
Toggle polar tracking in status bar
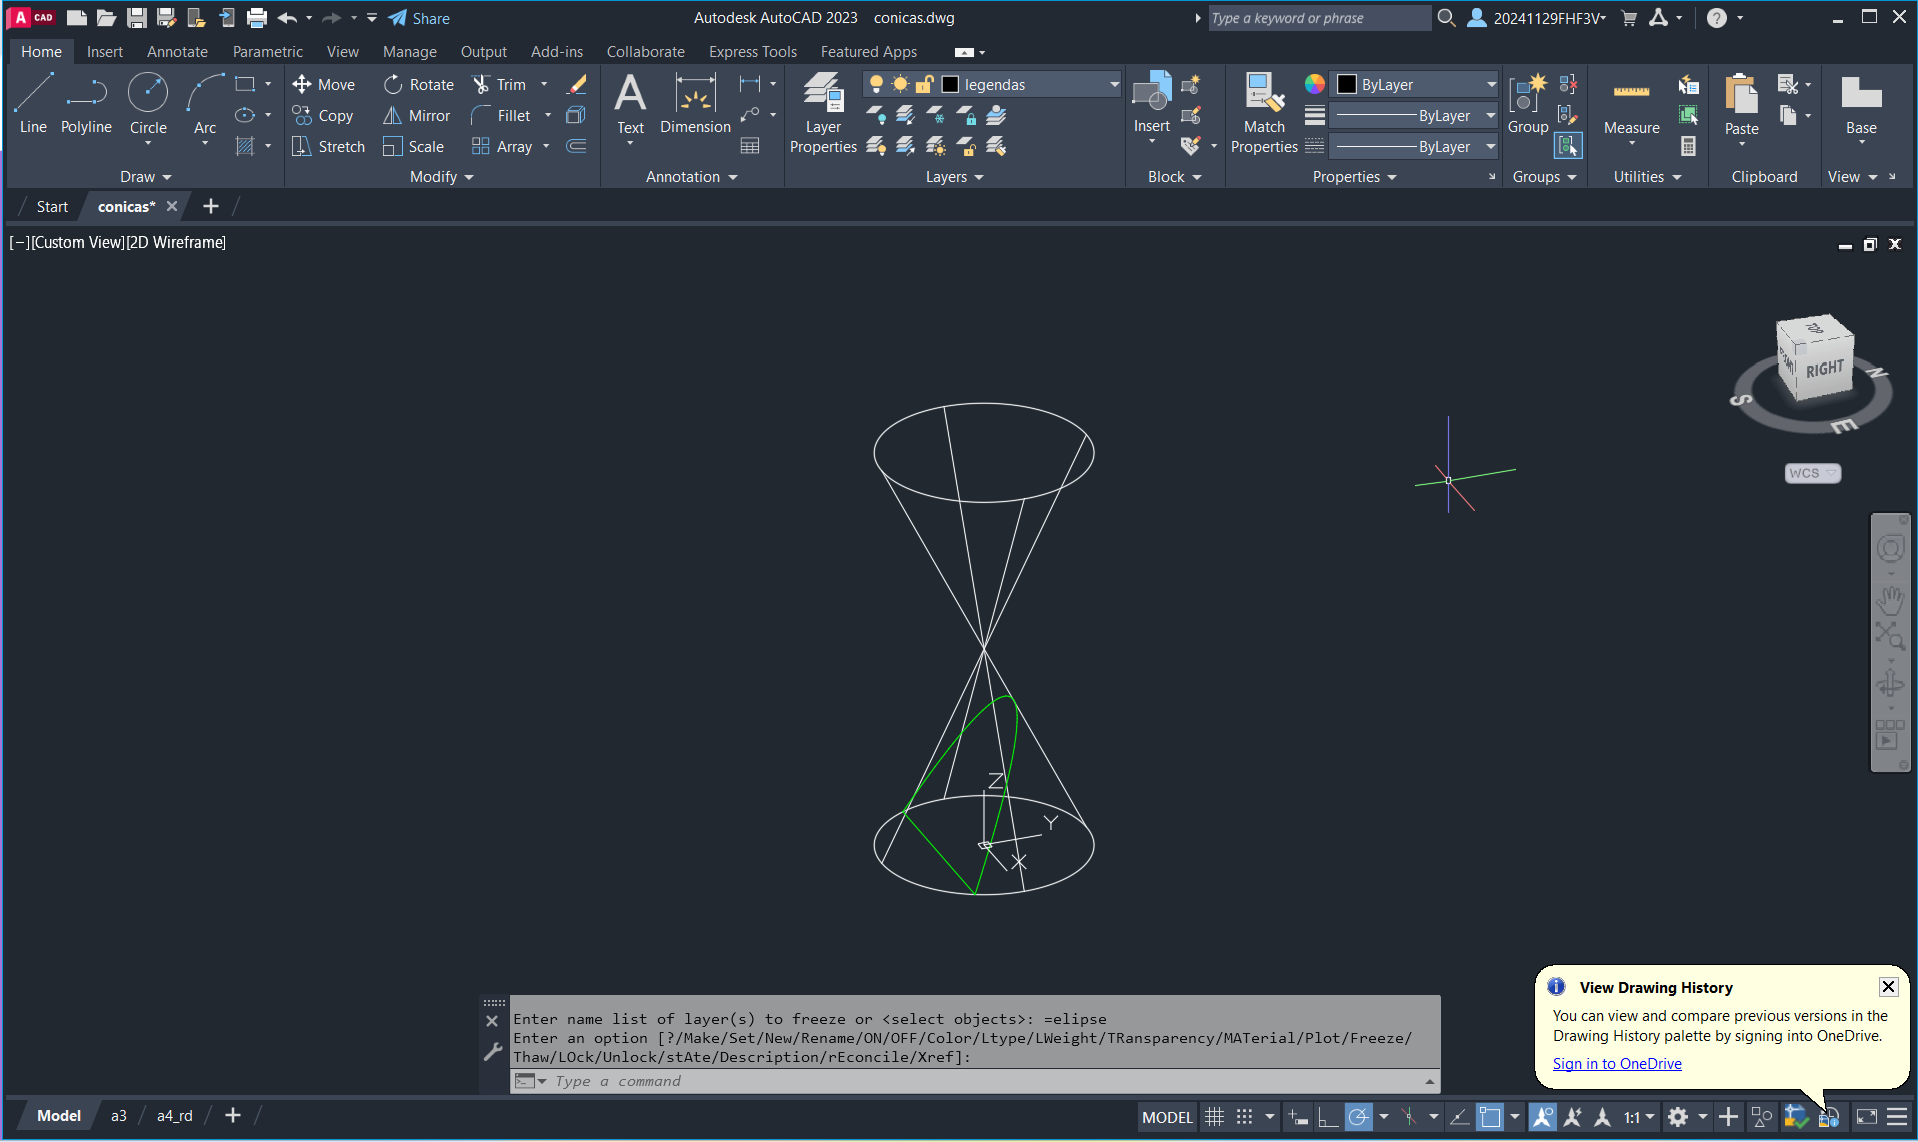(x=1358, y=1117)
